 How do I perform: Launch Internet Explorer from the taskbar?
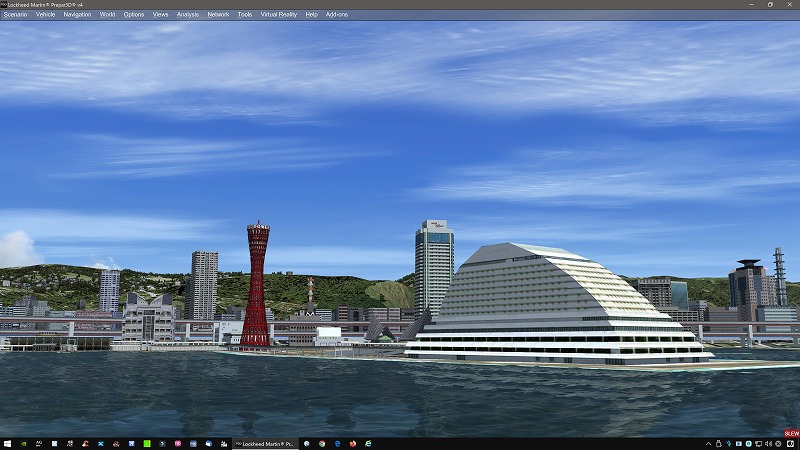[x=368, y=444]
